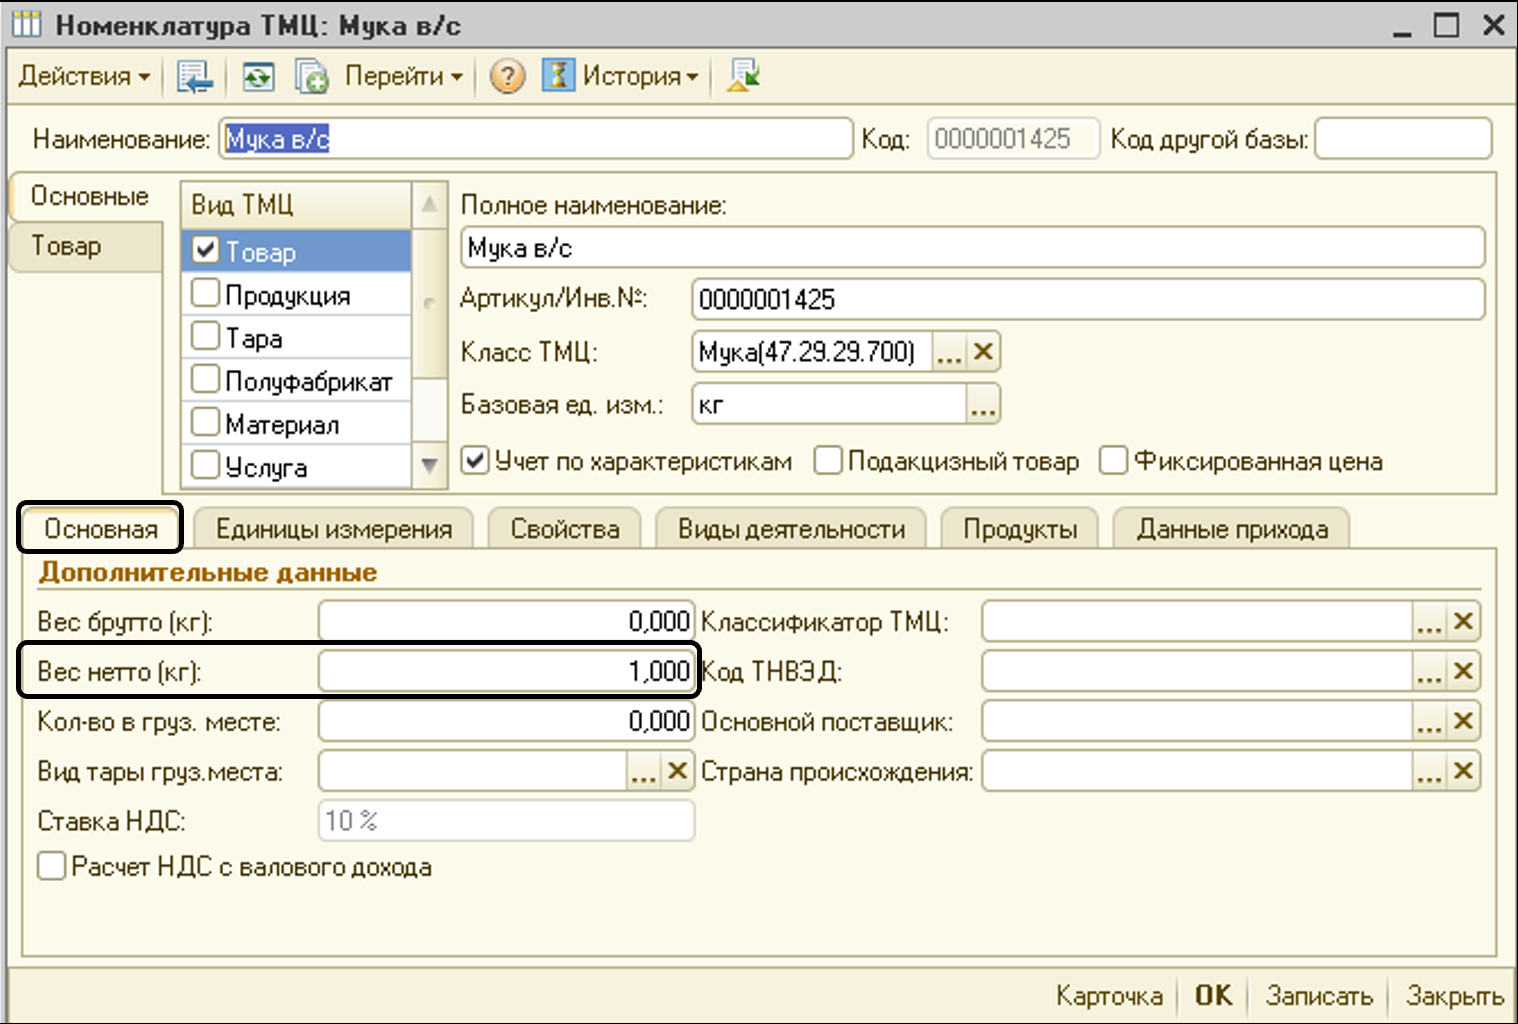The image size is (1518, 1024).
Task: Open Базовая ед. изм. selection button
Action: (982, 405)
